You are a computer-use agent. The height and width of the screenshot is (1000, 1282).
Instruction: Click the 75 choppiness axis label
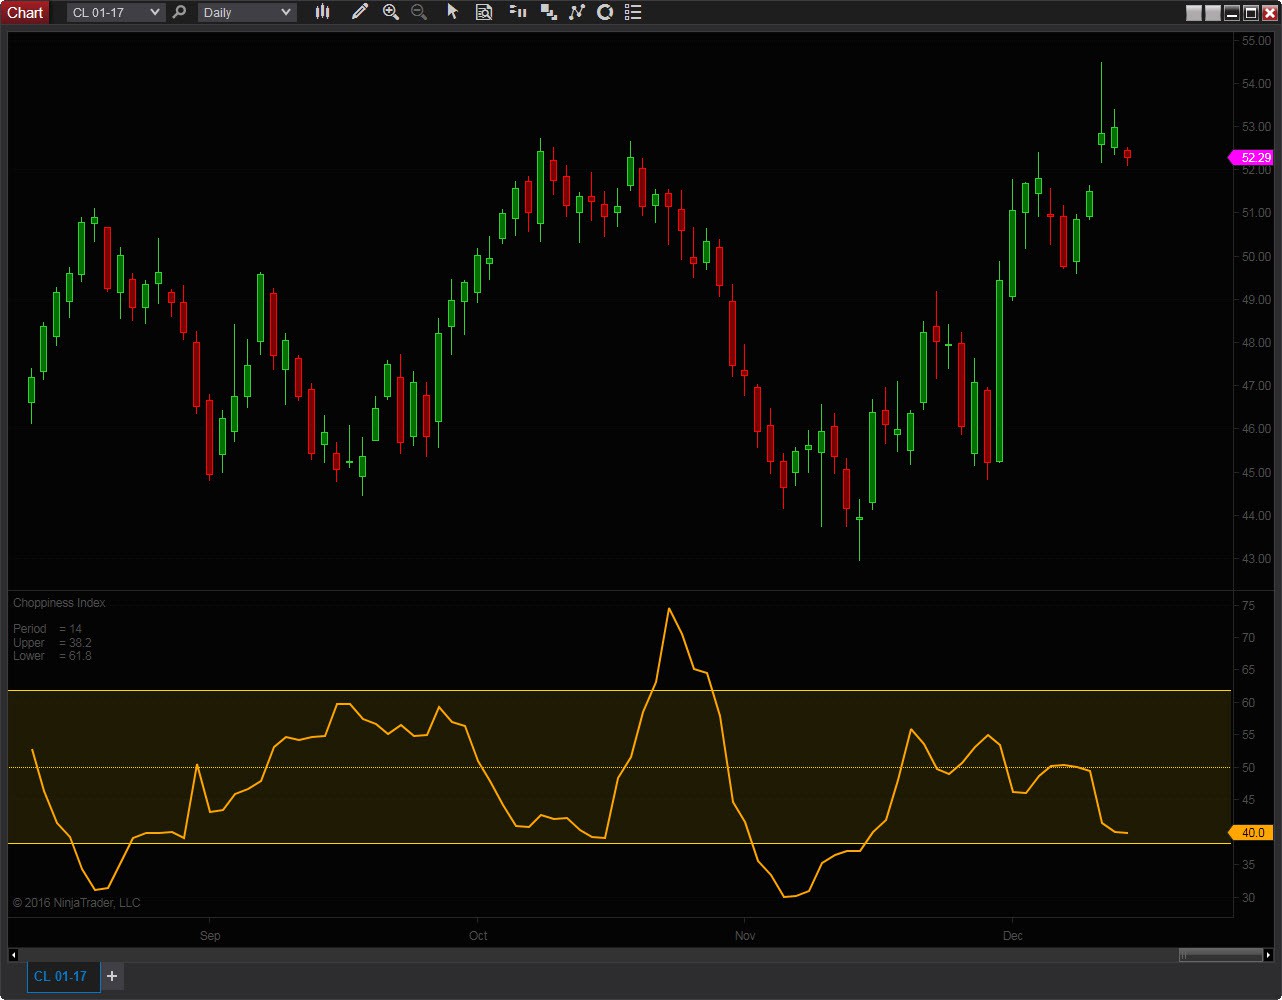pyautogui.click(x=1248, y=605)
